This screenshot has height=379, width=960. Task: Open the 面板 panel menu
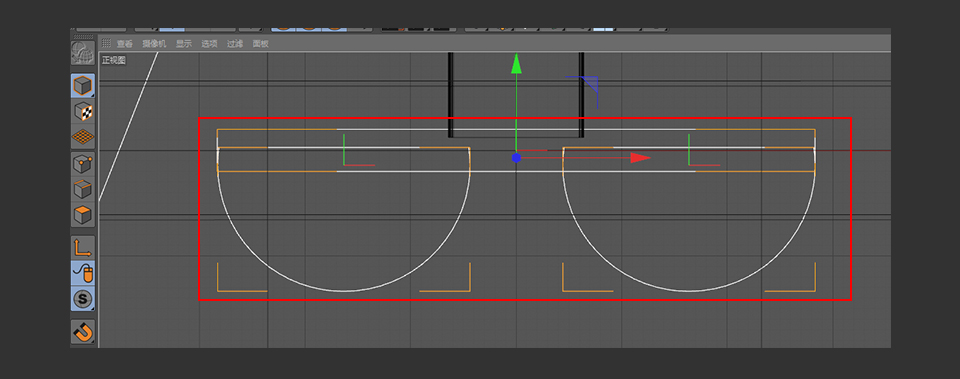point(261,43)
